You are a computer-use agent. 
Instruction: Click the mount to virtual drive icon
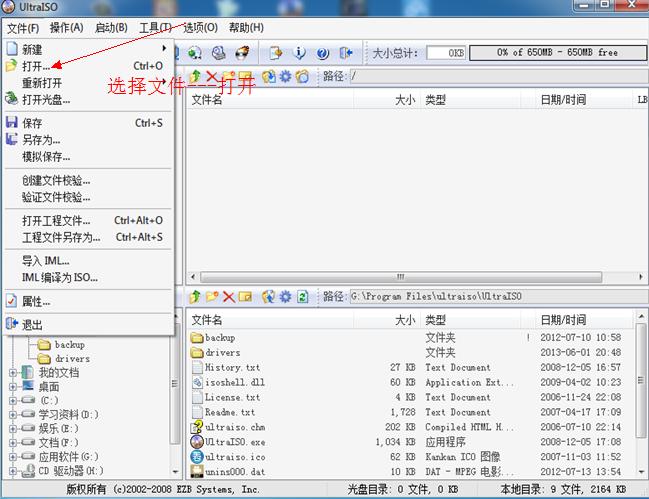click(218, 53)
